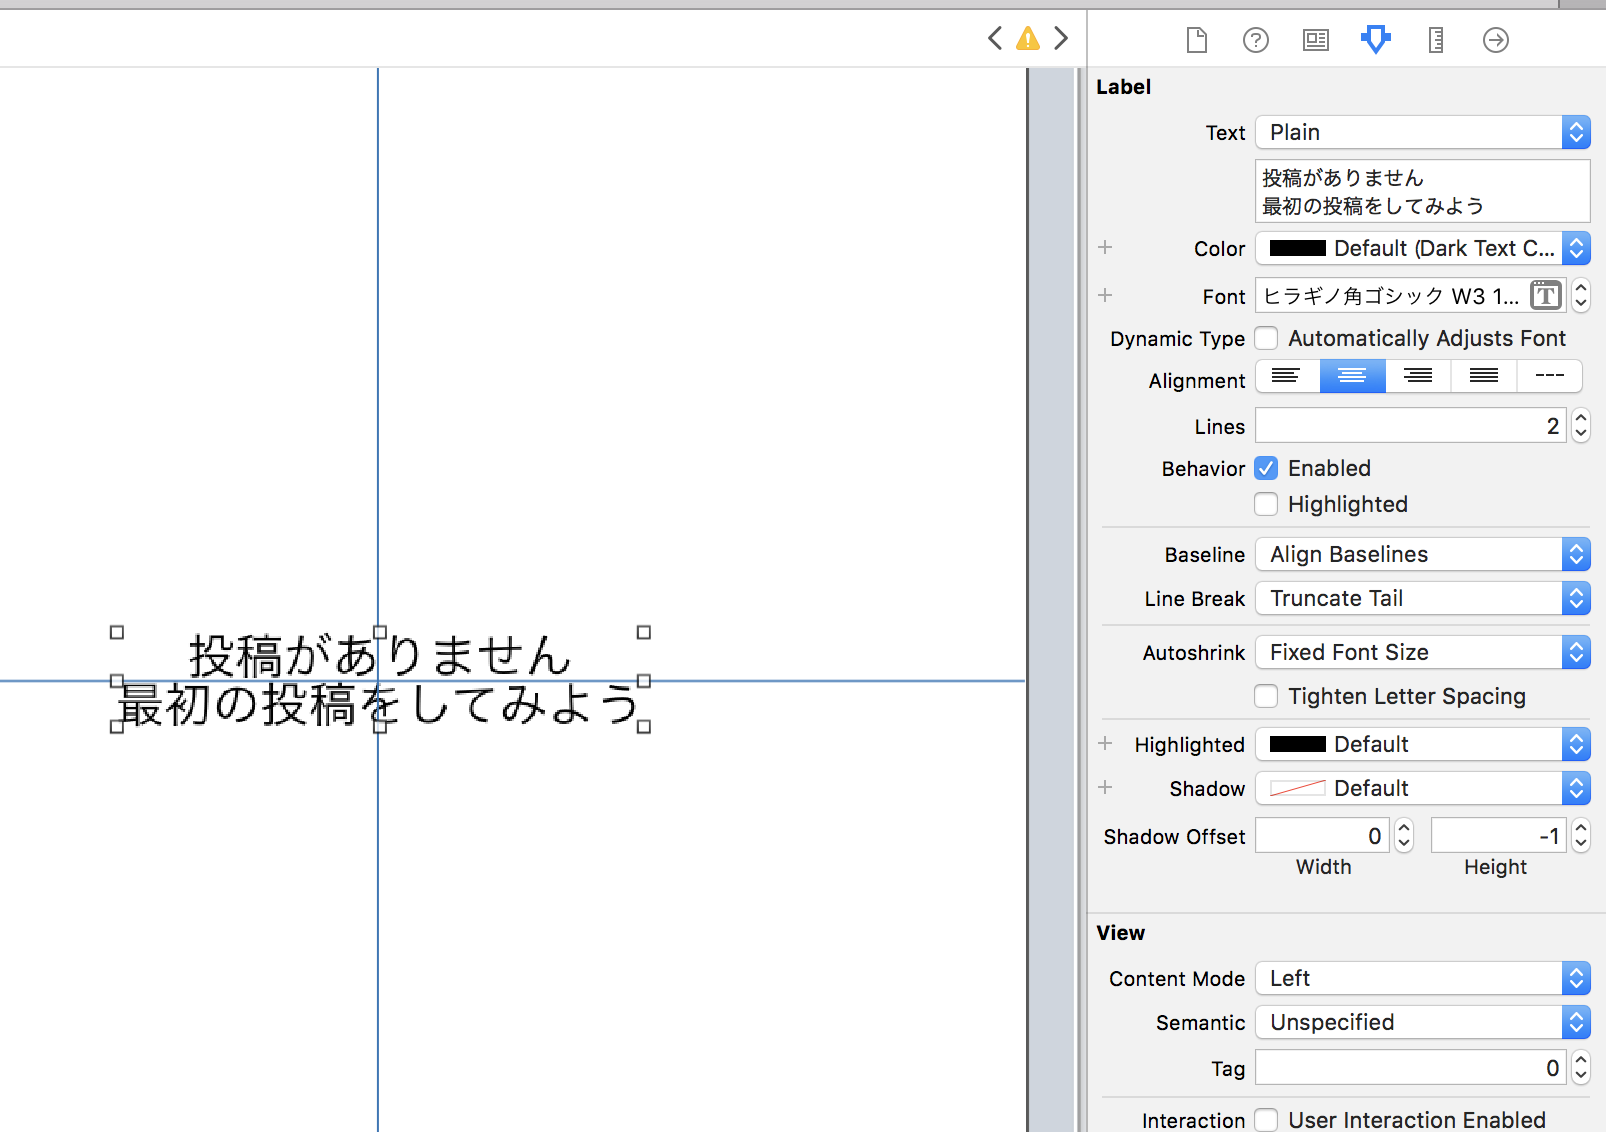Screen dimensions: 1606x1132
Task: Set text alignment to left
Action: (1286, 376)
